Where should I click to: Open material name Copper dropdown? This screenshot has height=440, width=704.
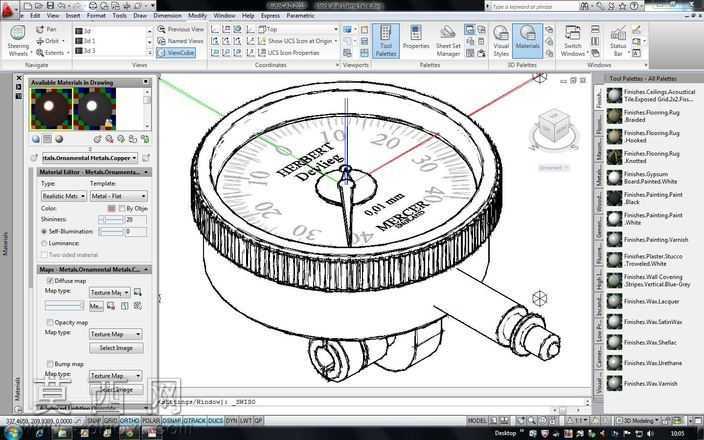pyautogui.click(x=90, y=158)
